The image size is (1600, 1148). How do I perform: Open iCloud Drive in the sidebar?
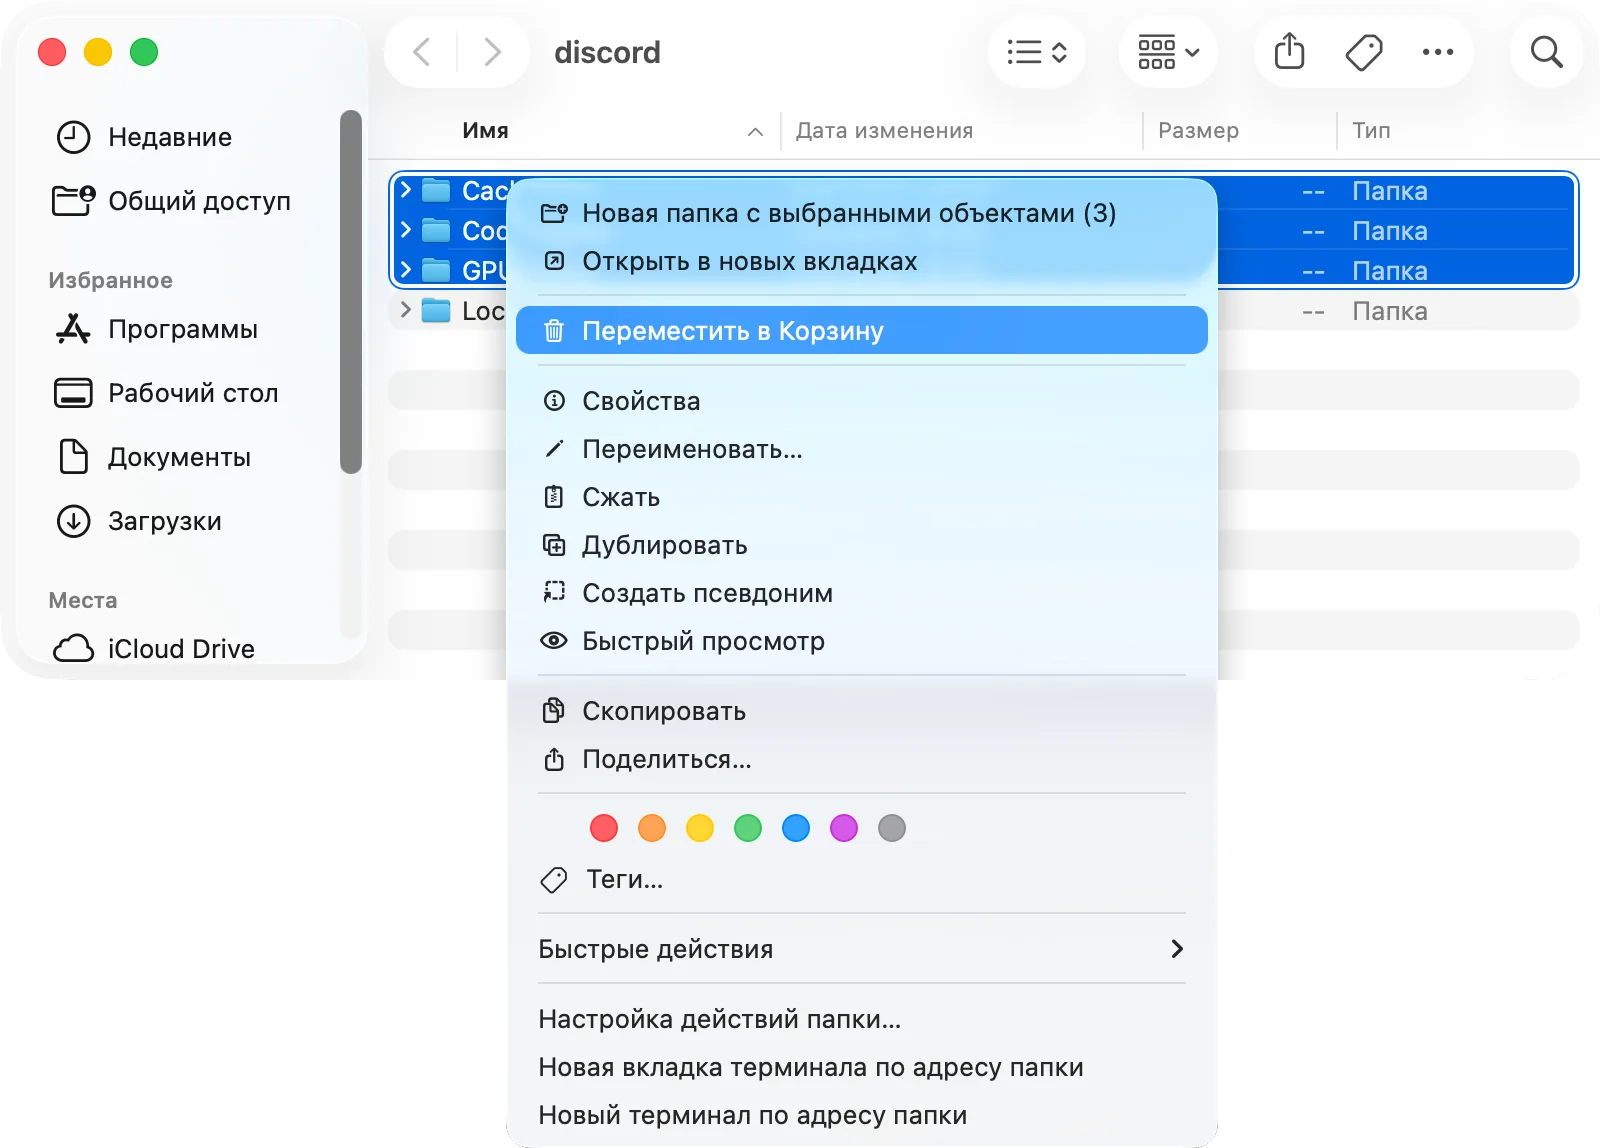[x=154, y=649]
